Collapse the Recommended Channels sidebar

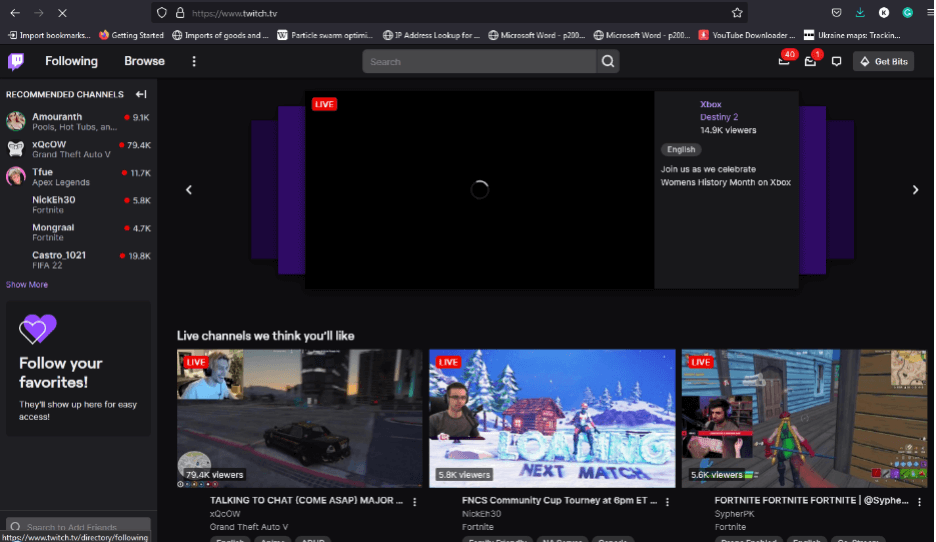pyautogui.click(x=141, y=94)
